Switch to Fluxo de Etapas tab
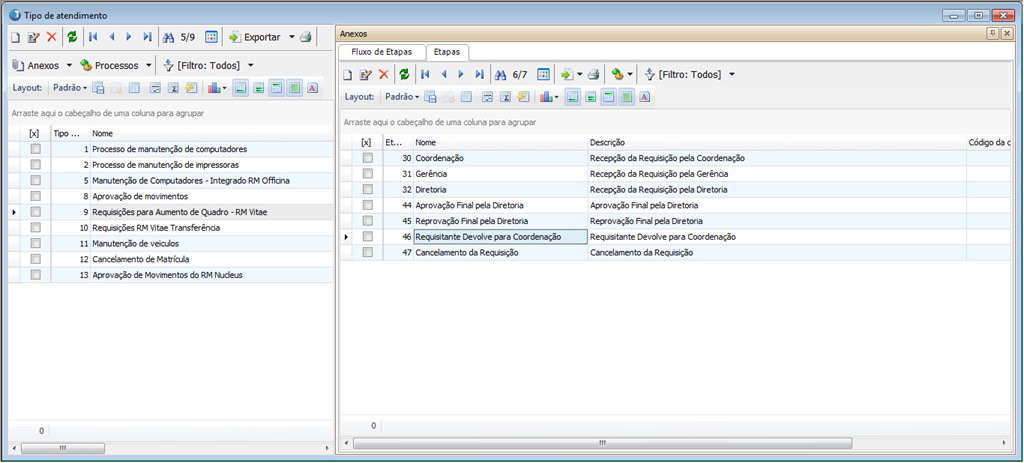Image resolution: width=1024 pixels, height=463 pixels. click(381, 52)
